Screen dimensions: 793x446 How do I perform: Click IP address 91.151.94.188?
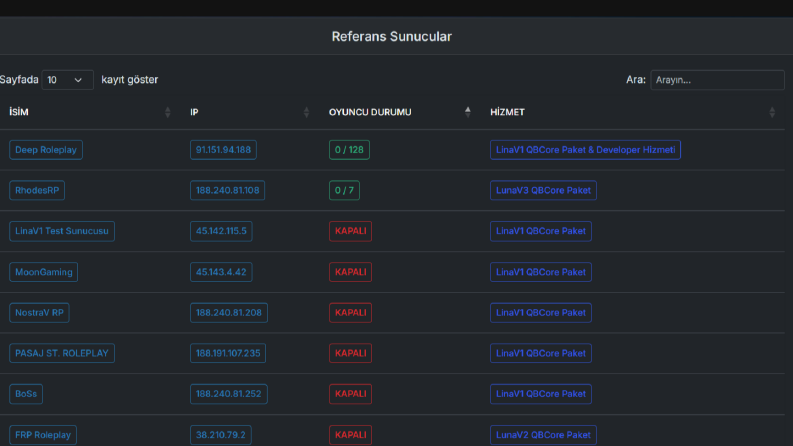coord(223,150)
